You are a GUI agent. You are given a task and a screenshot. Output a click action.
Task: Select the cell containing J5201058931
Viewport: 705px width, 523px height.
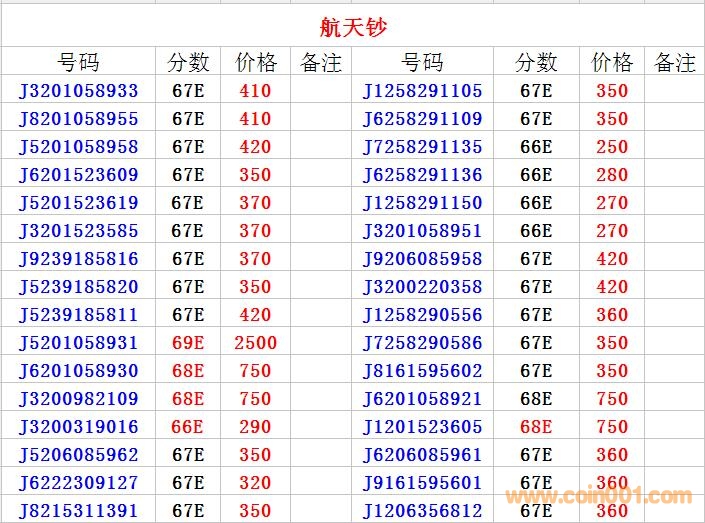tap(79, 343)
